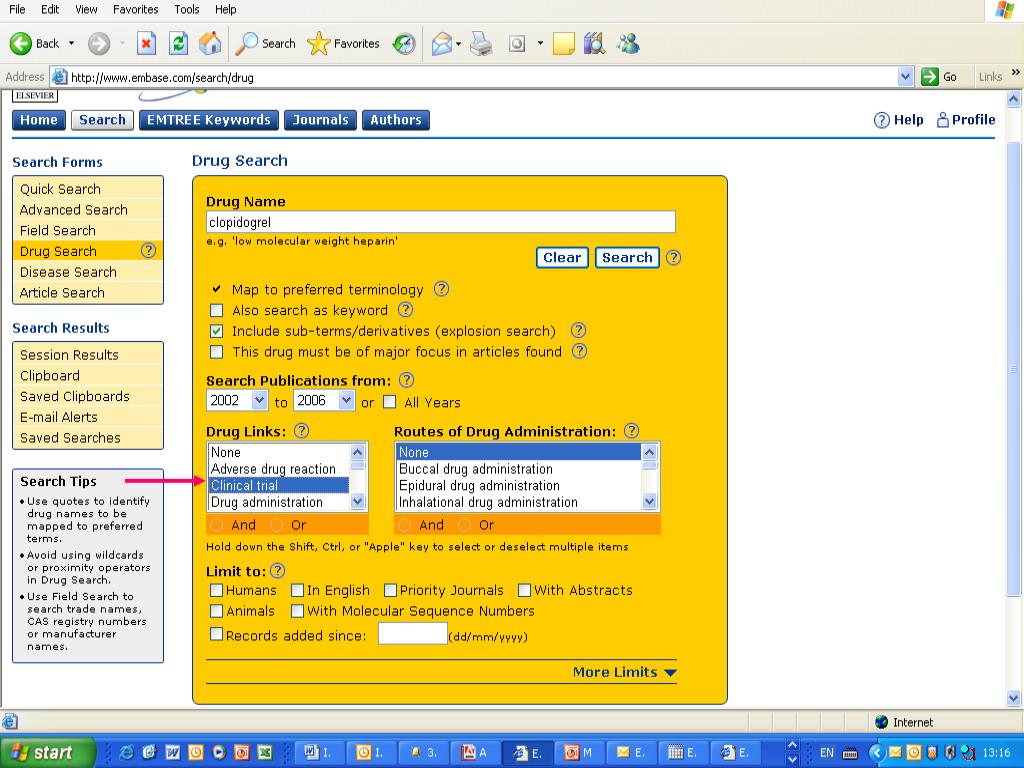Open the Tools menu

(186, 9)
